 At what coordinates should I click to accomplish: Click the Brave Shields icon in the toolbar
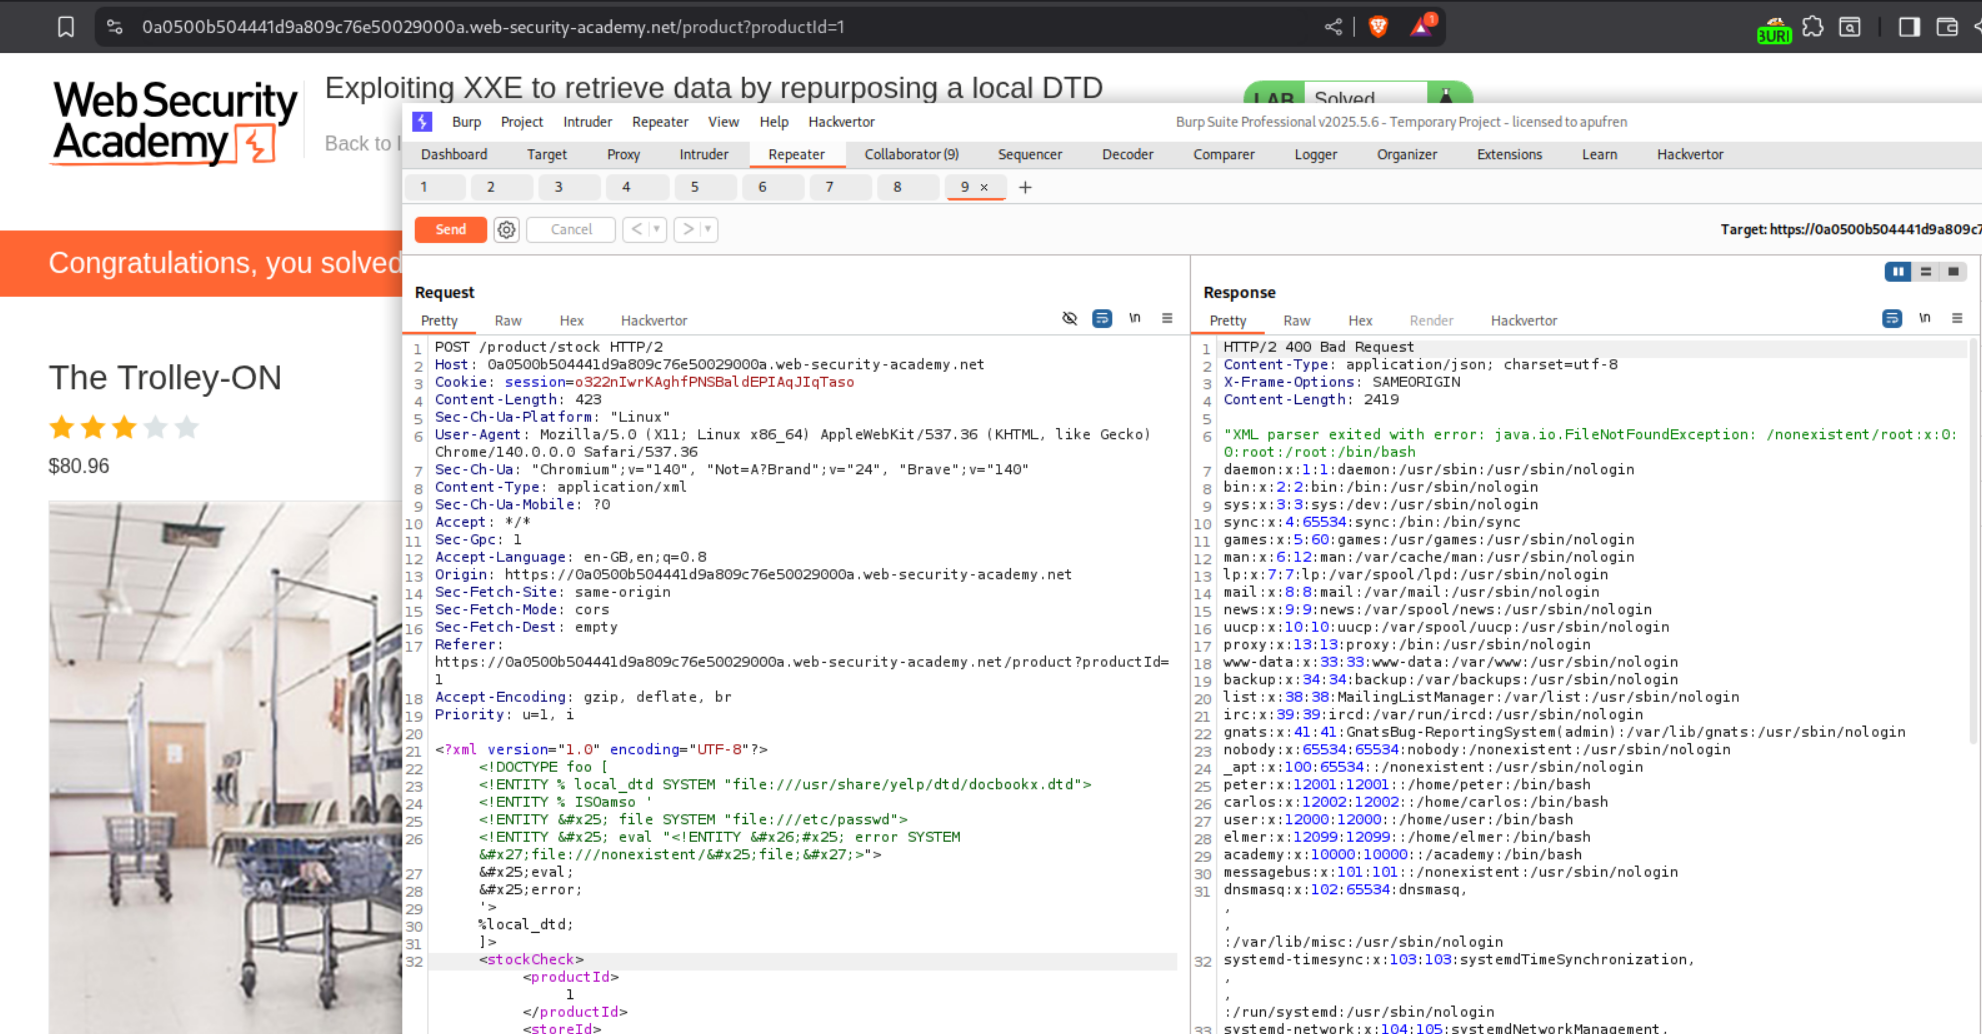point(1378,27)
